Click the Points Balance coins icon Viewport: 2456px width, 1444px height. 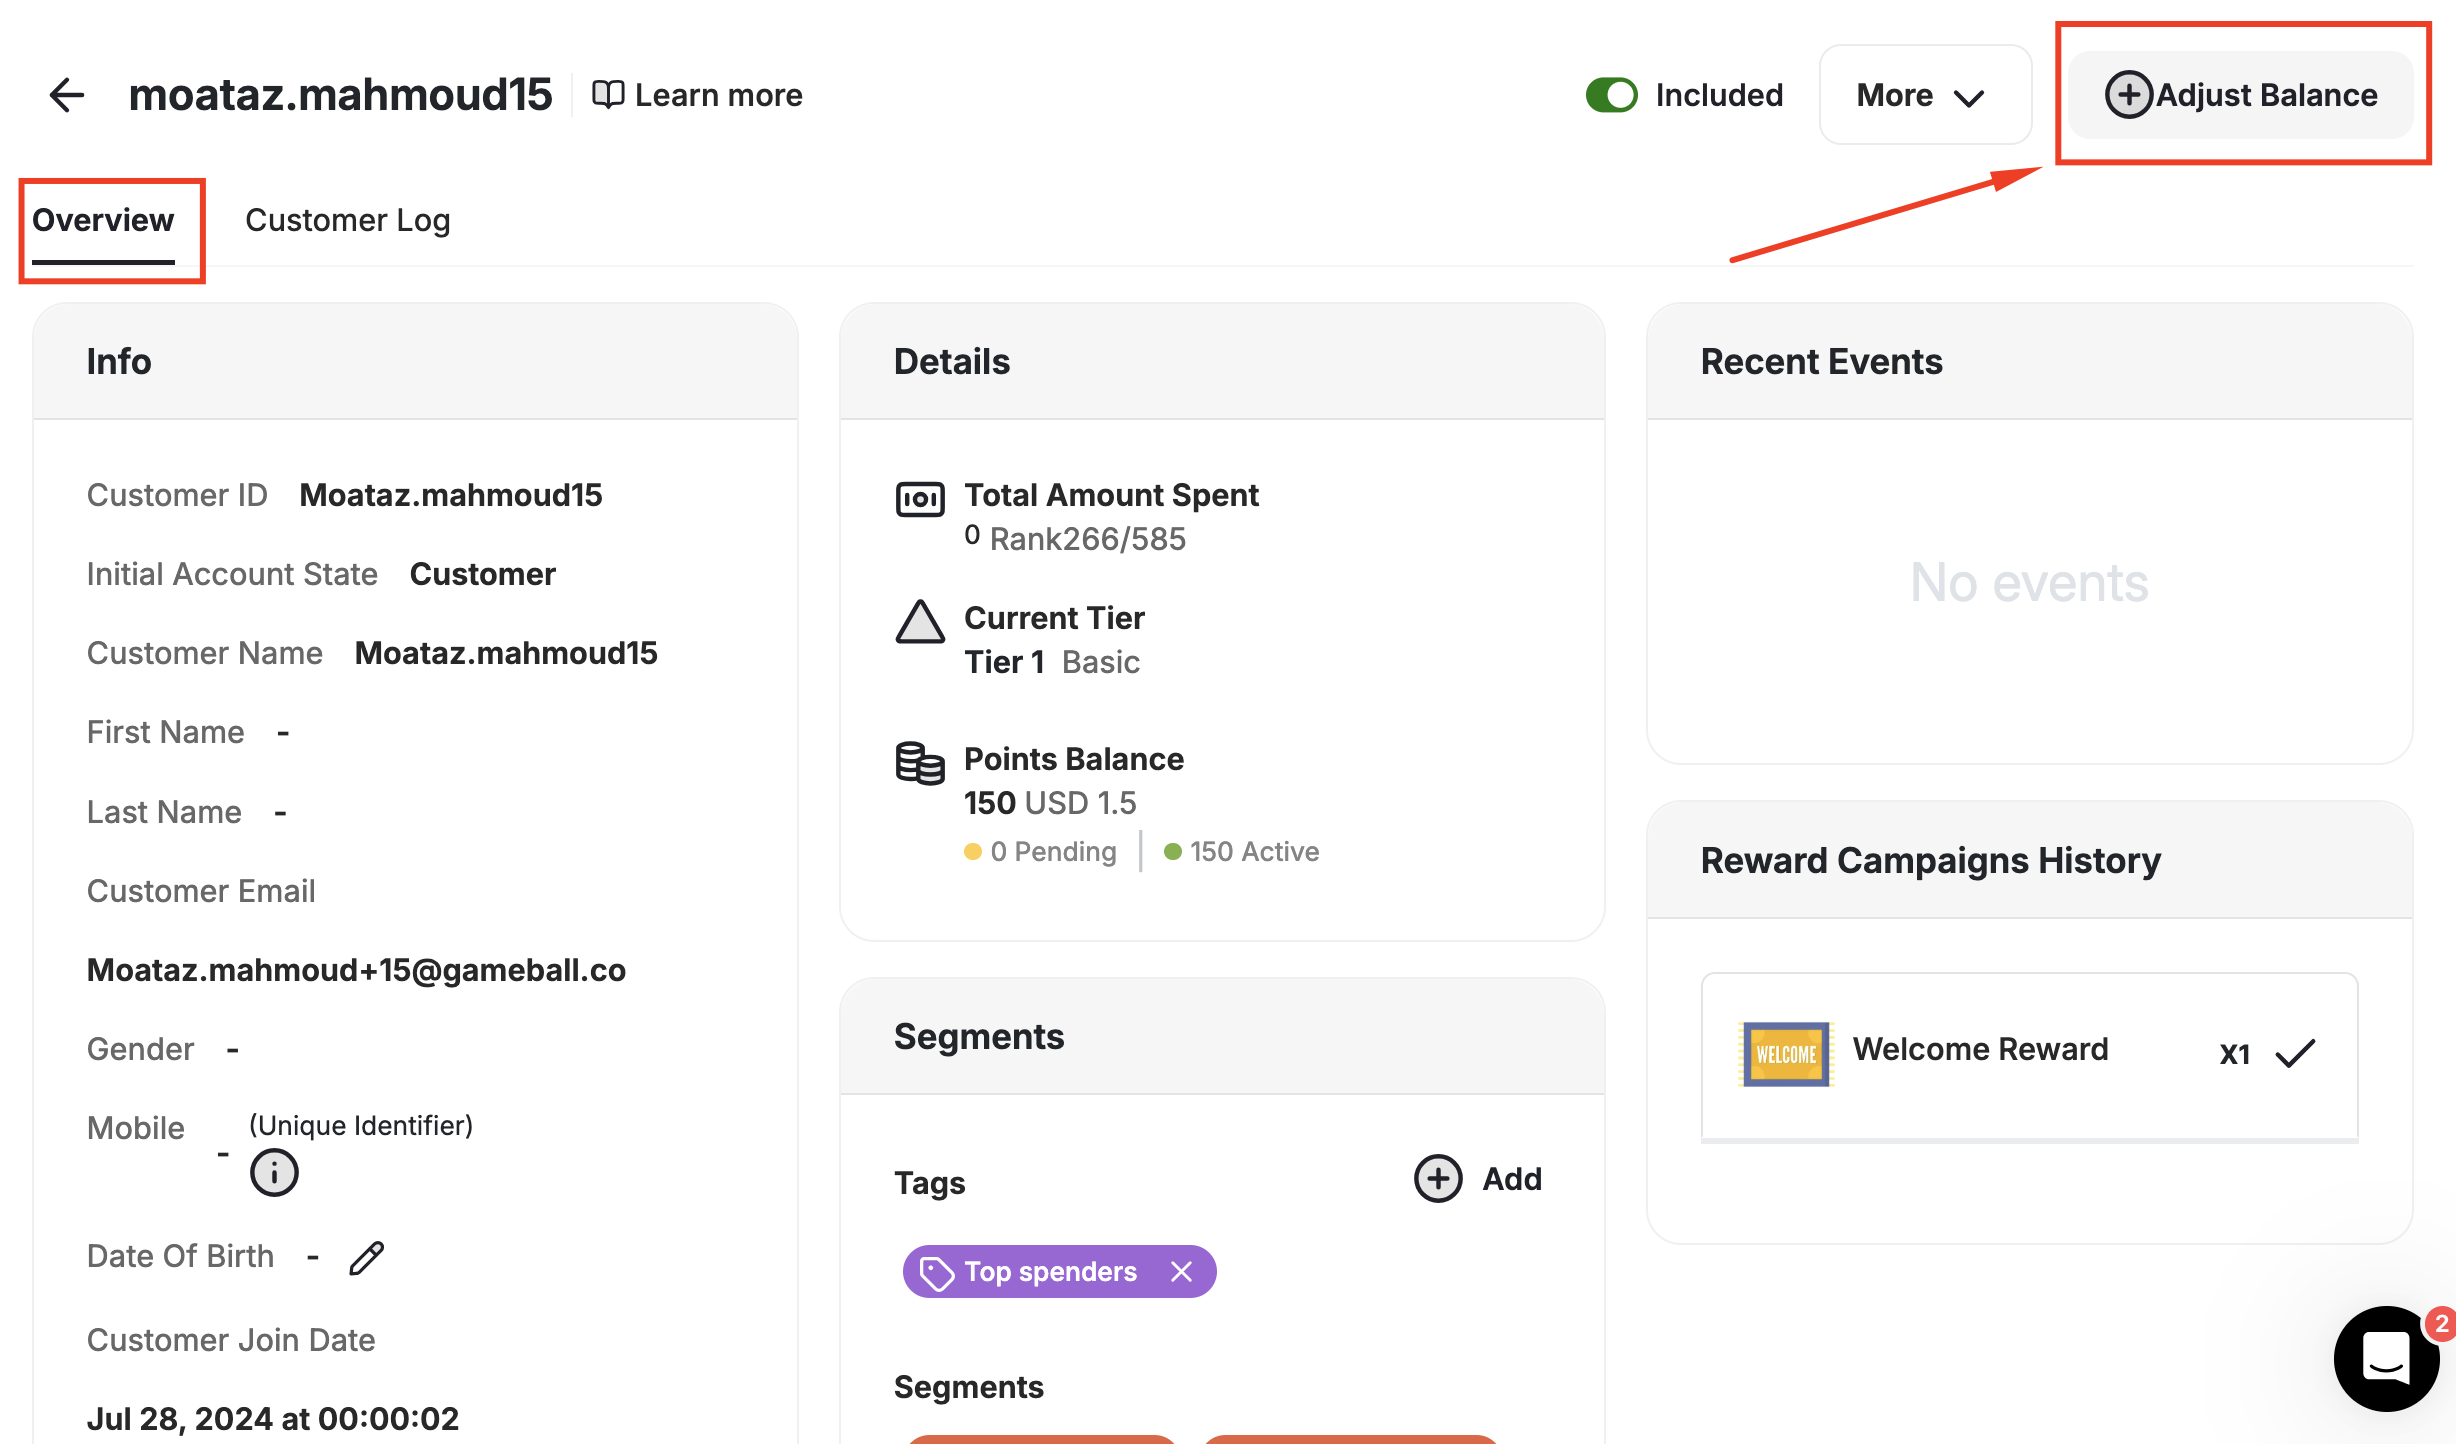coord(919,764)
